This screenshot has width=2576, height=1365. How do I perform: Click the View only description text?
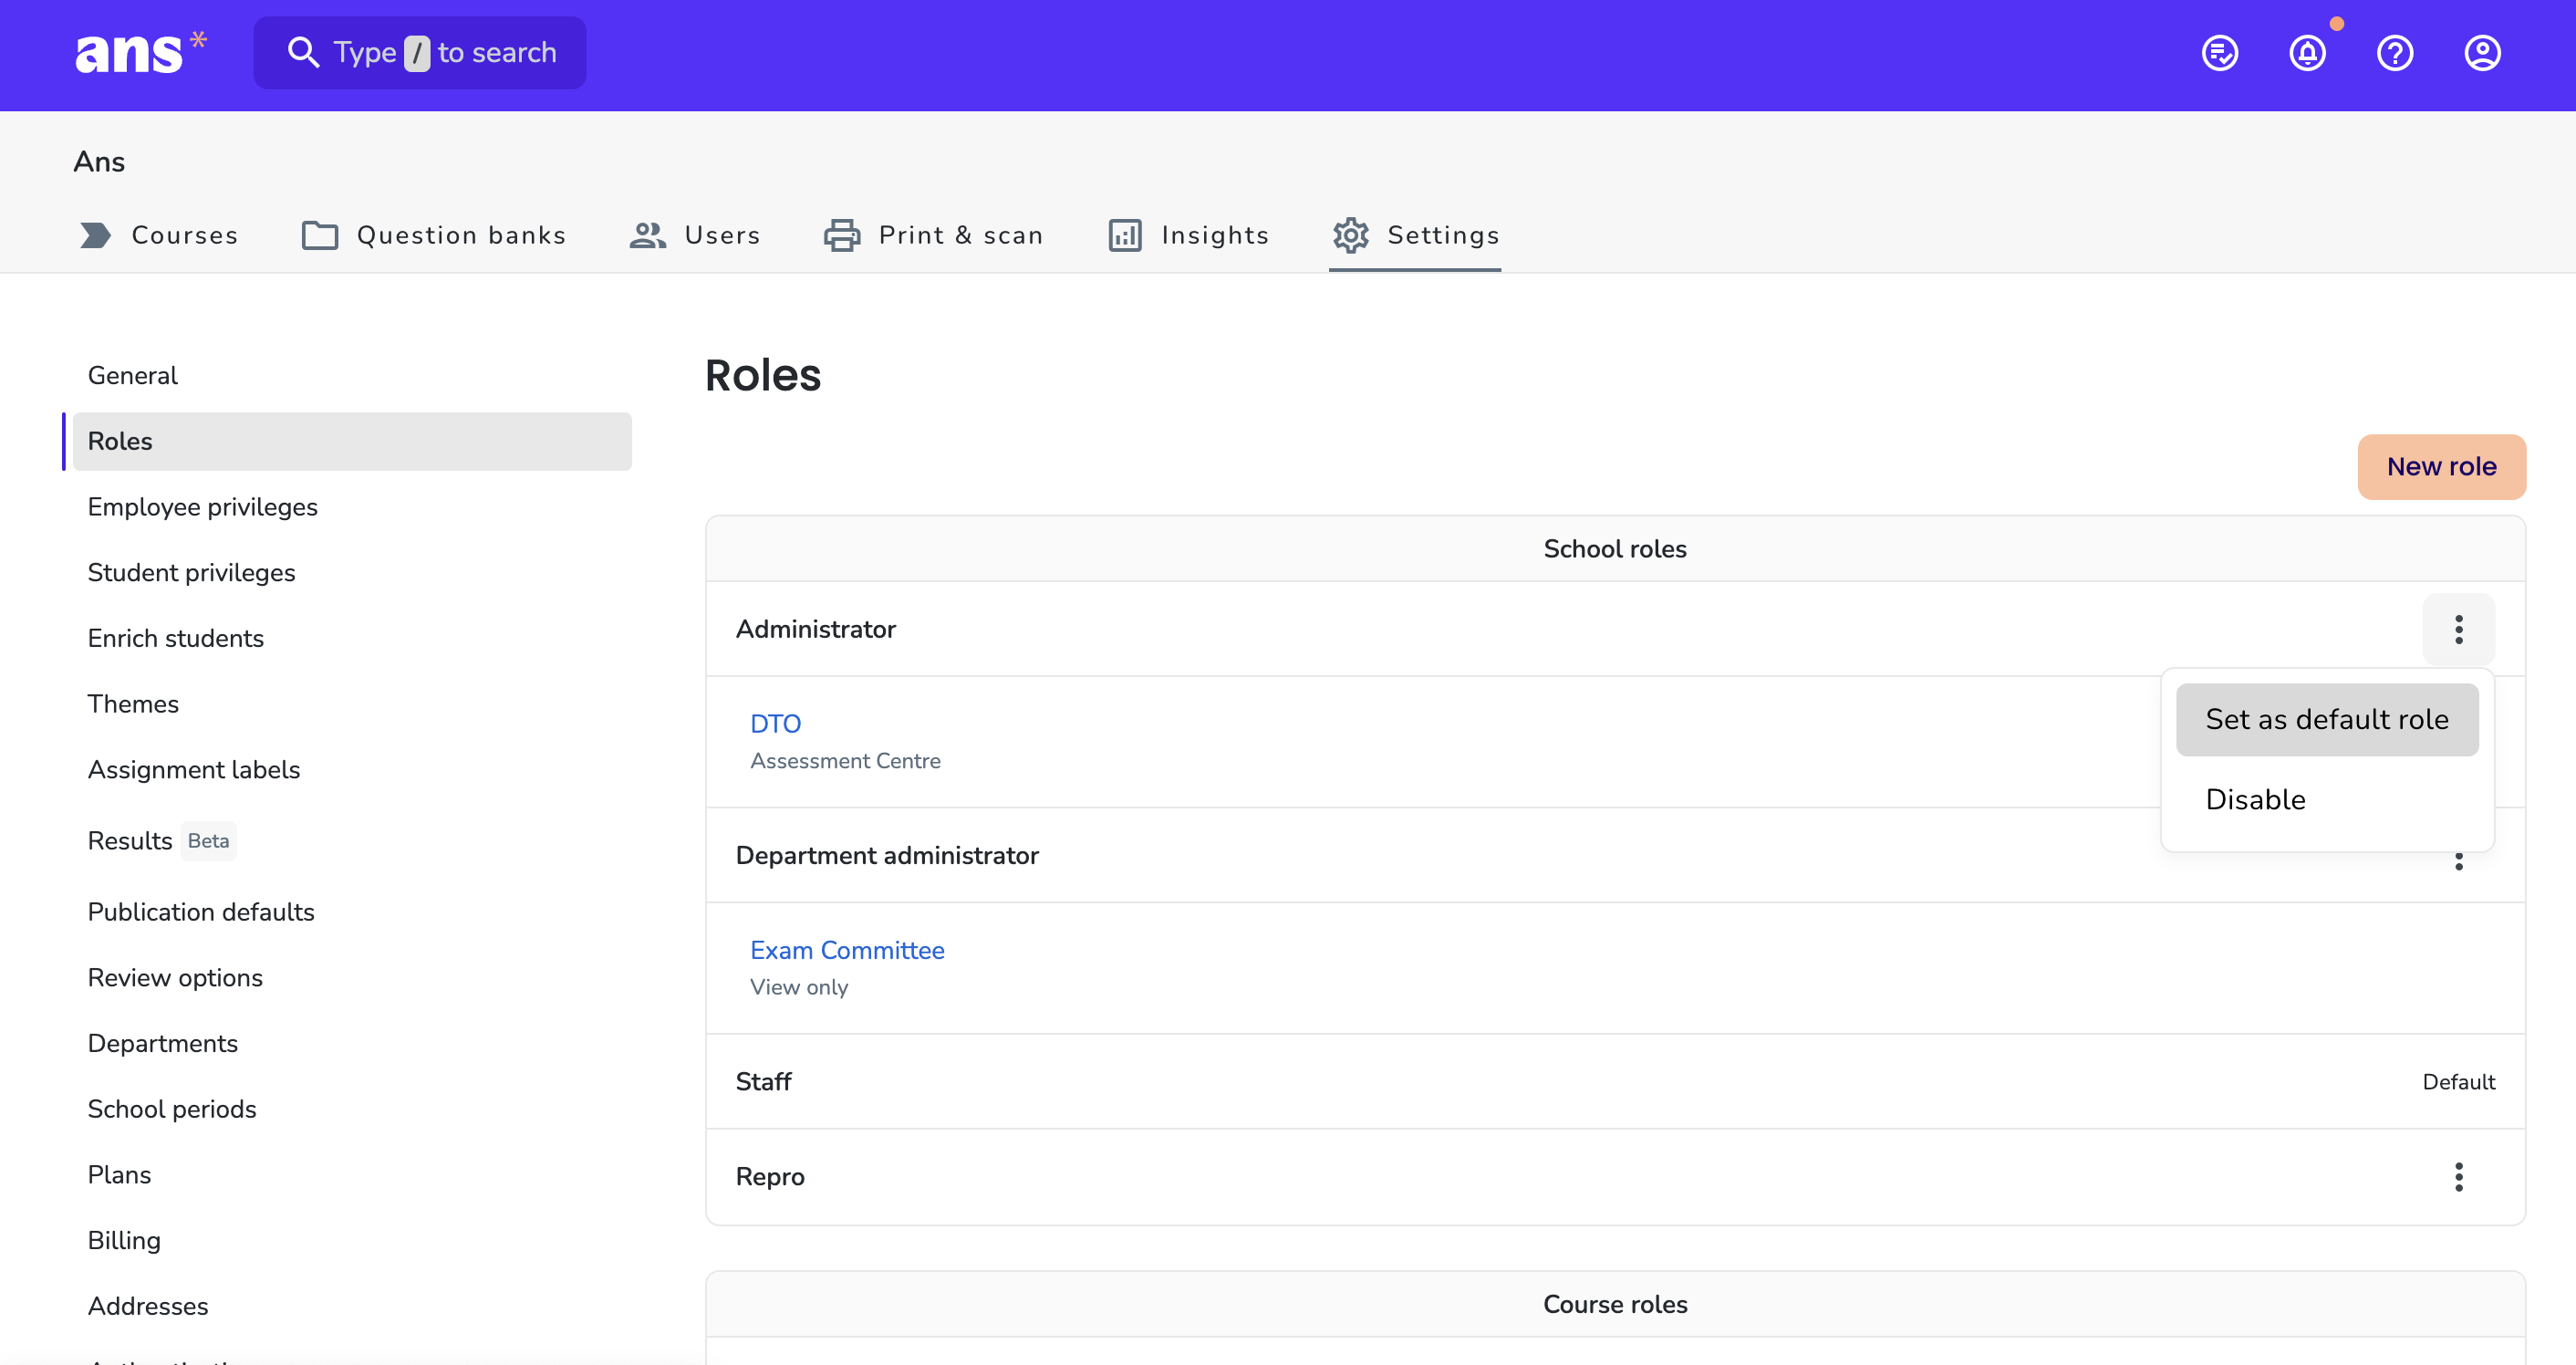click(799, 987)
